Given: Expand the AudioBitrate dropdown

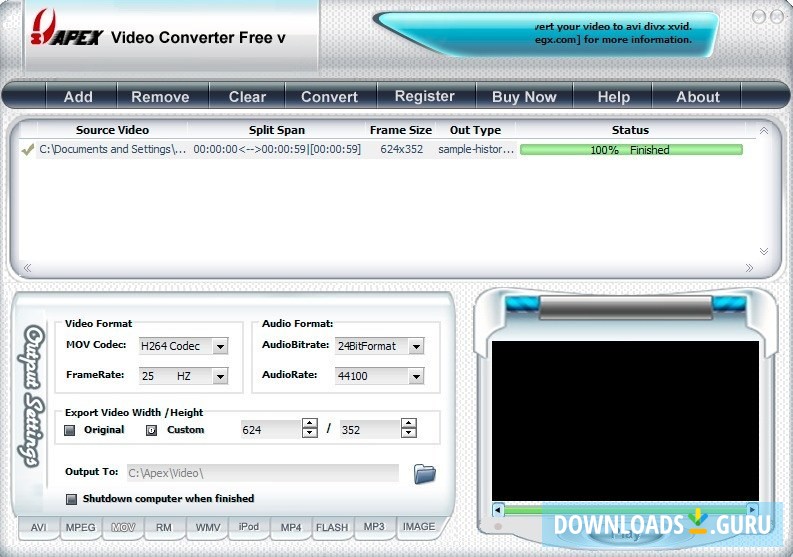Looking at the screenshot, I should point(416,347).
